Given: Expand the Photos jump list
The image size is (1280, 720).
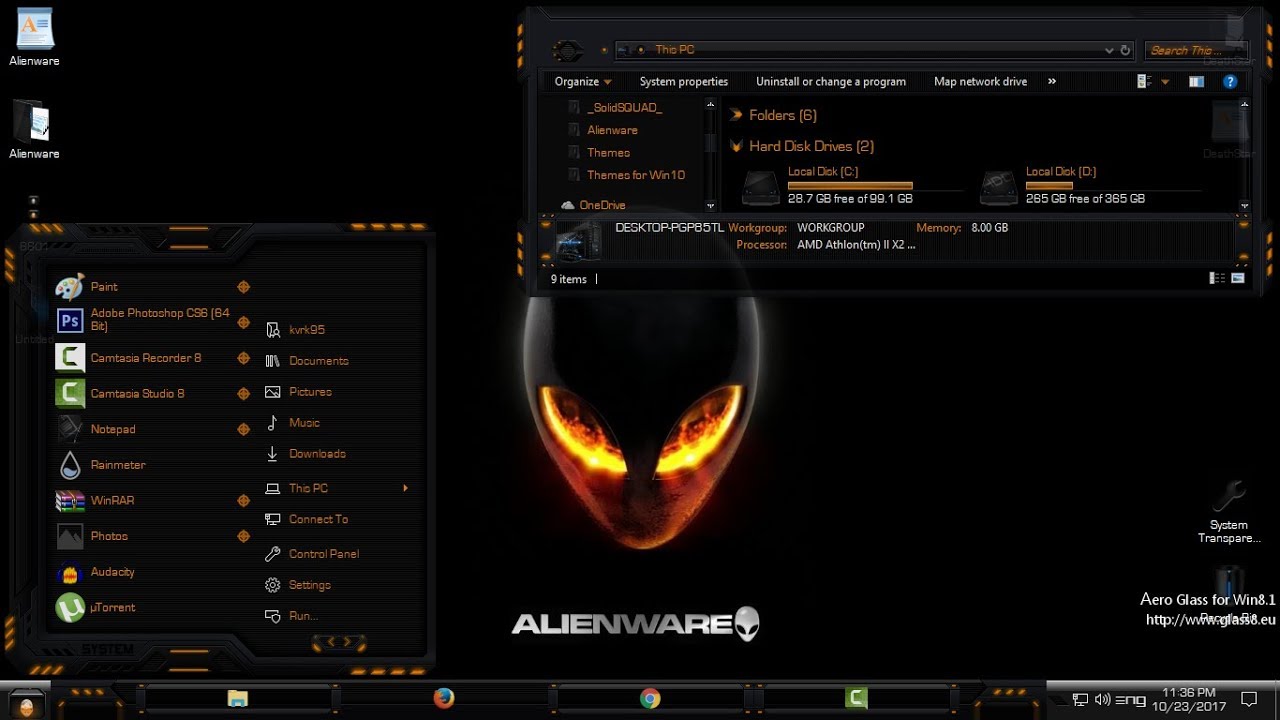Looking at the screenshot, I should pyautogui.click(x=243, y=536).
